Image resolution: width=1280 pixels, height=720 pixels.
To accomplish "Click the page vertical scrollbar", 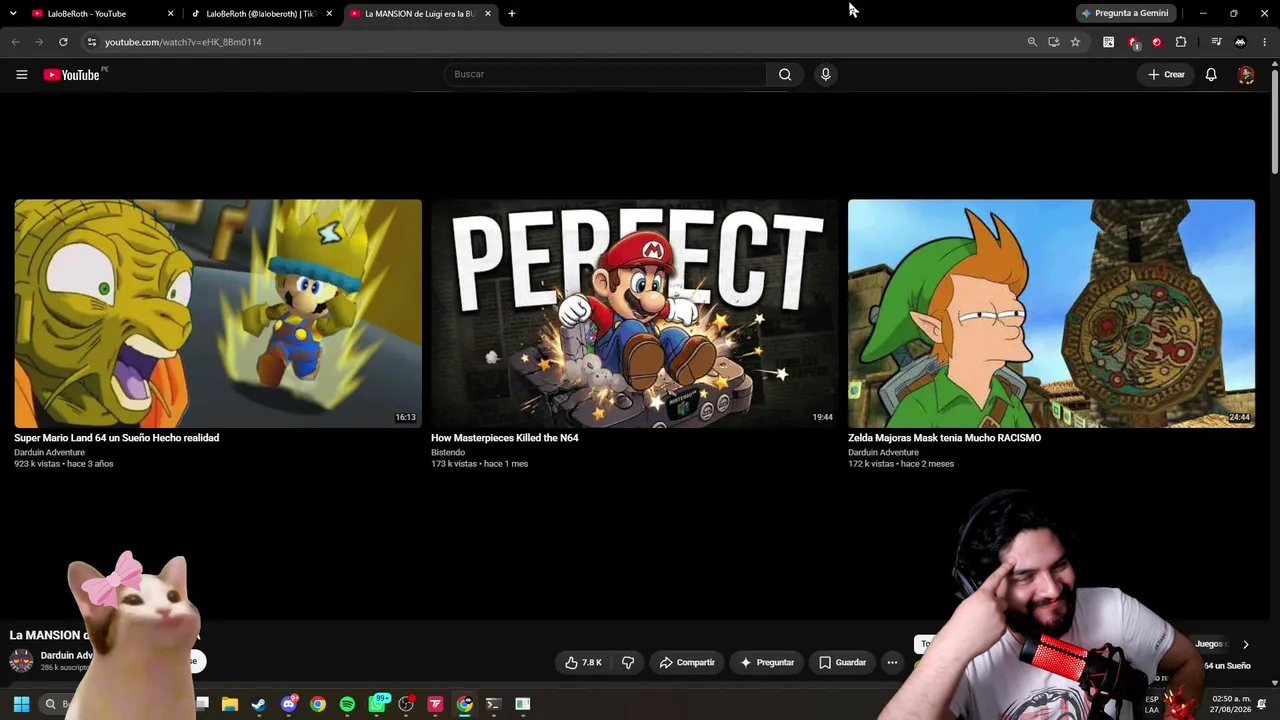I will [1275, 120].
